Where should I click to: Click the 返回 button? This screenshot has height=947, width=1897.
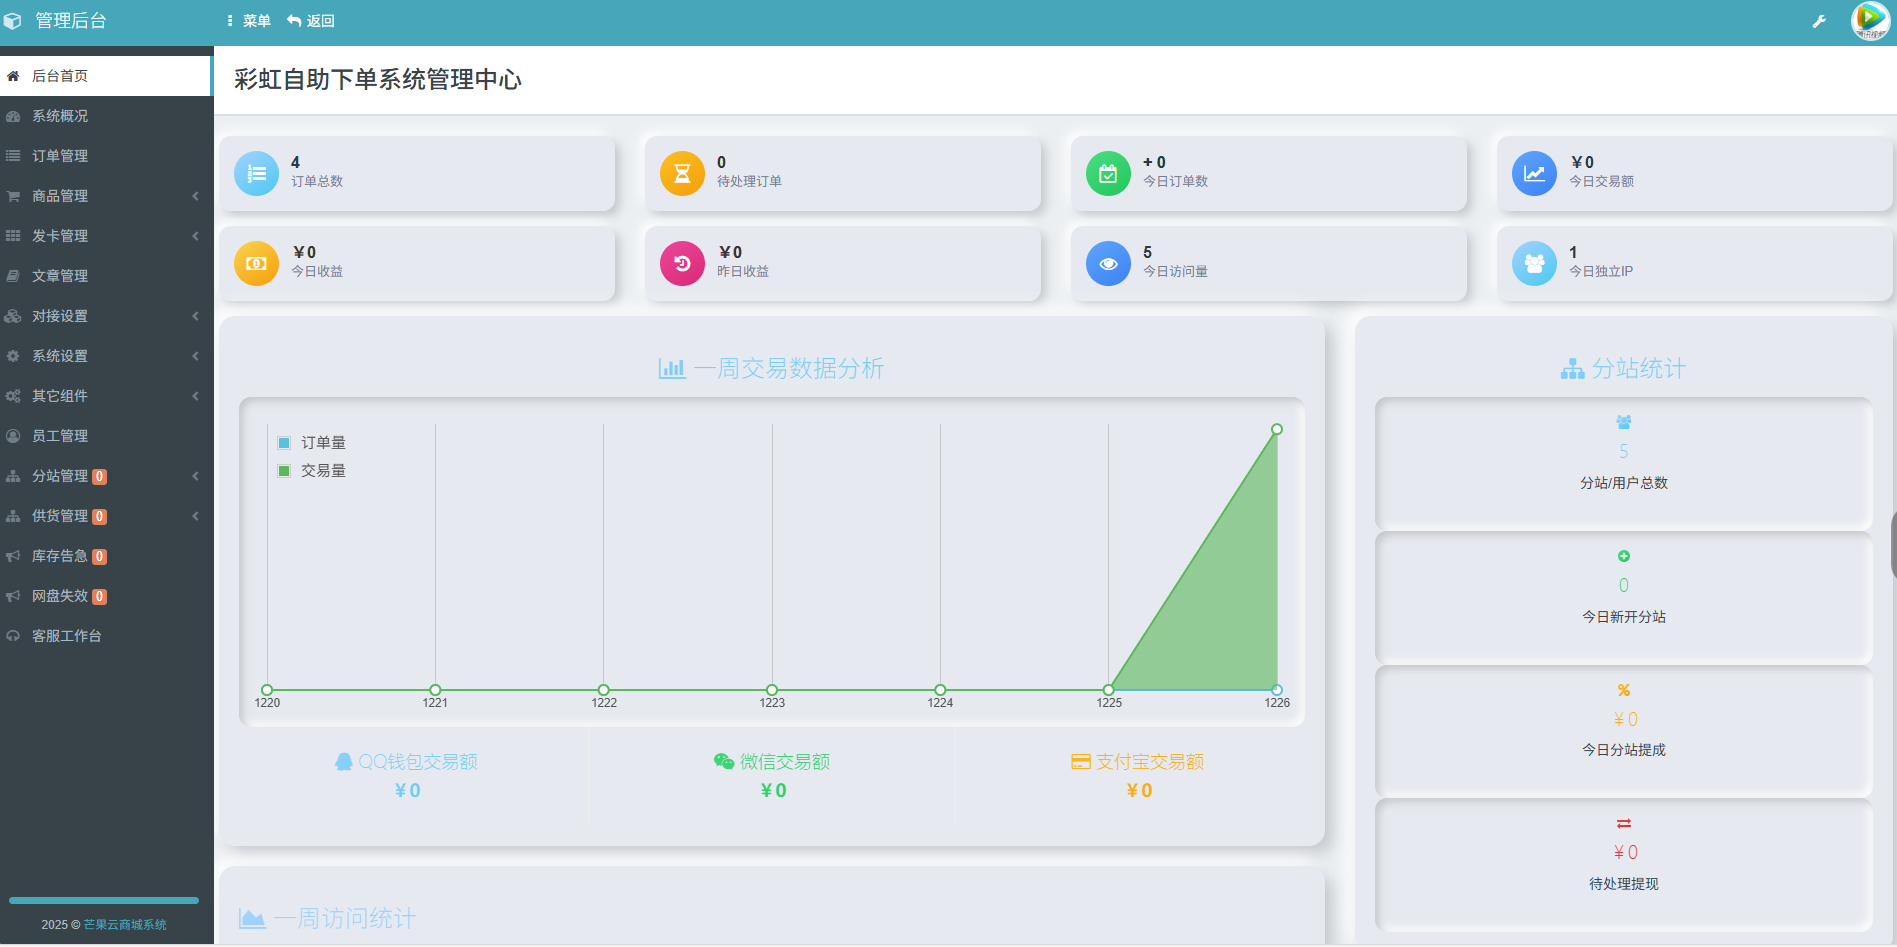(x=311, y=20)
